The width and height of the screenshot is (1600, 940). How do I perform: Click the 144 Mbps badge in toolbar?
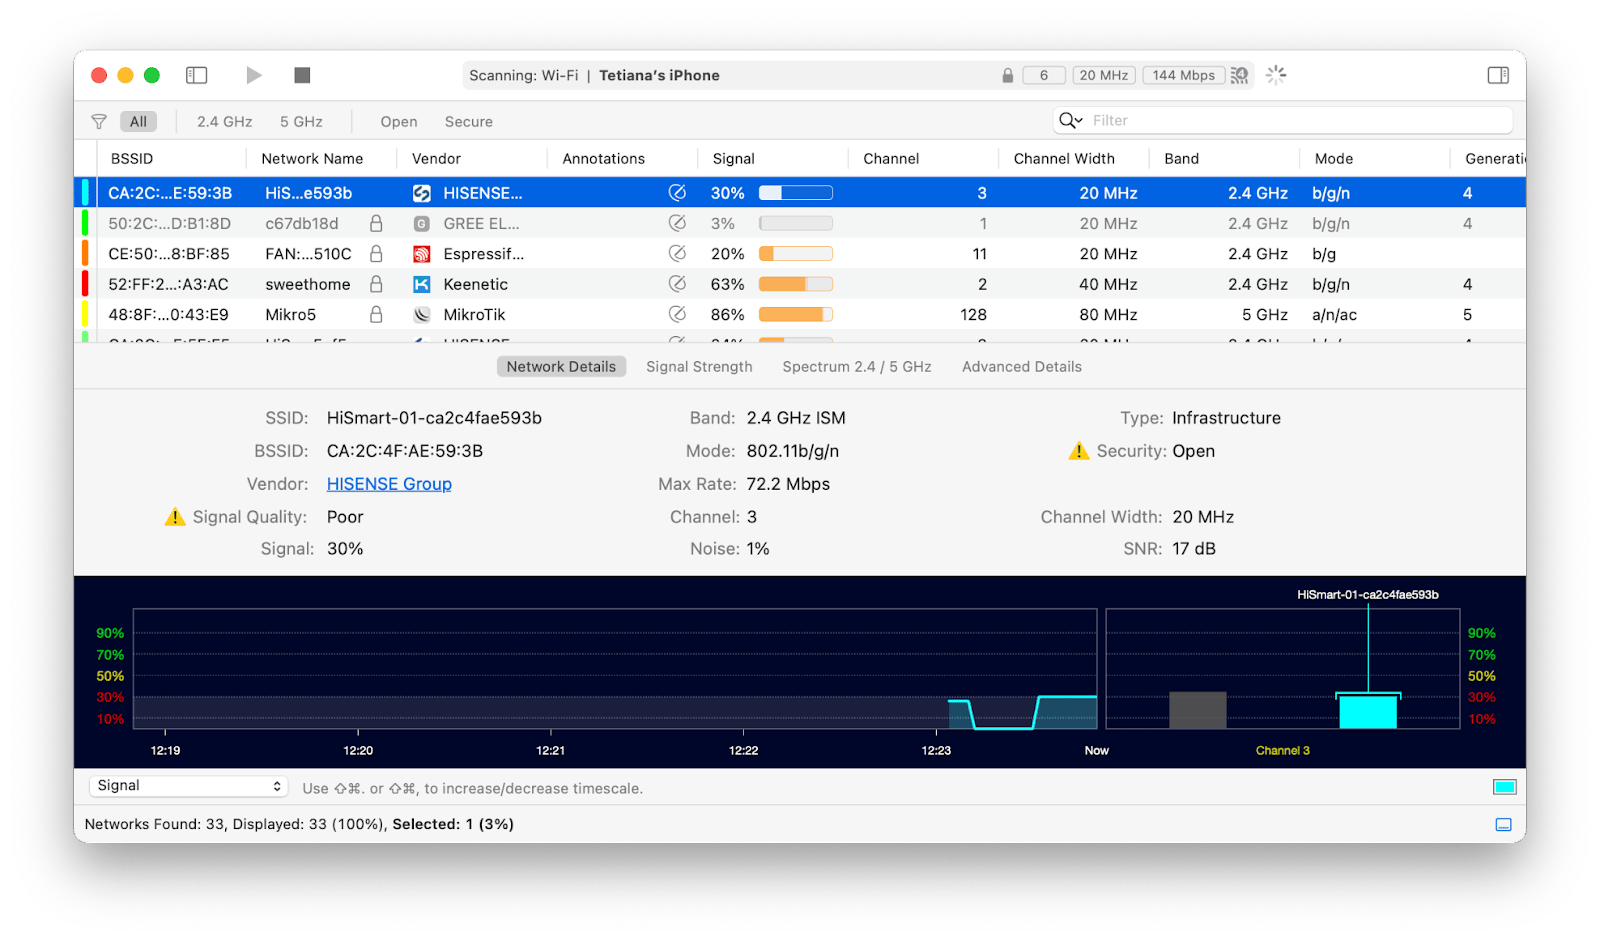(x=1183, y=75)
